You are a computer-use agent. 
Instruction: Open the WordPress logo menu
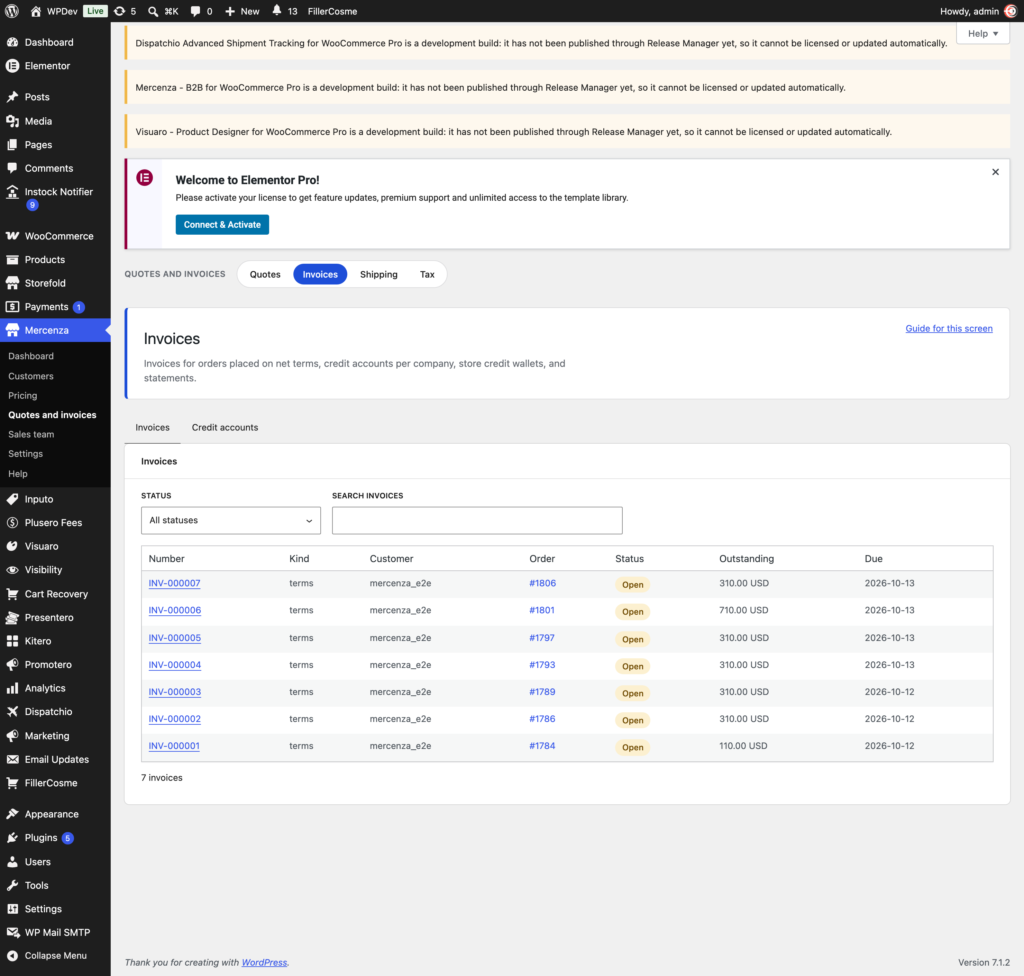tap(12, 11)
